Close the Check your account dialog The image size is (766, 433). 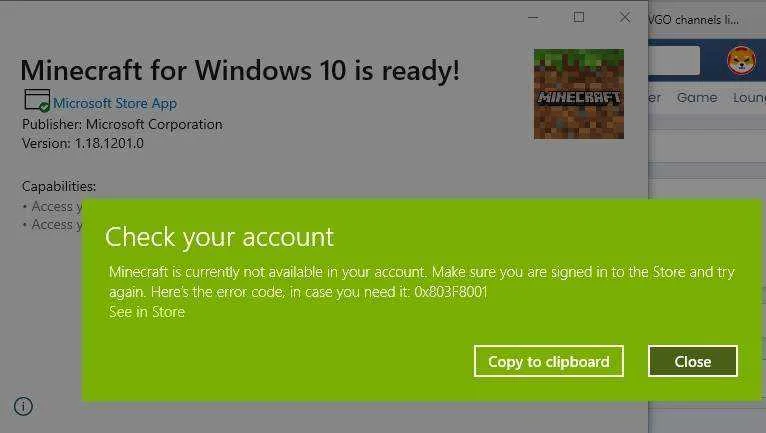[x=693, y=361]
